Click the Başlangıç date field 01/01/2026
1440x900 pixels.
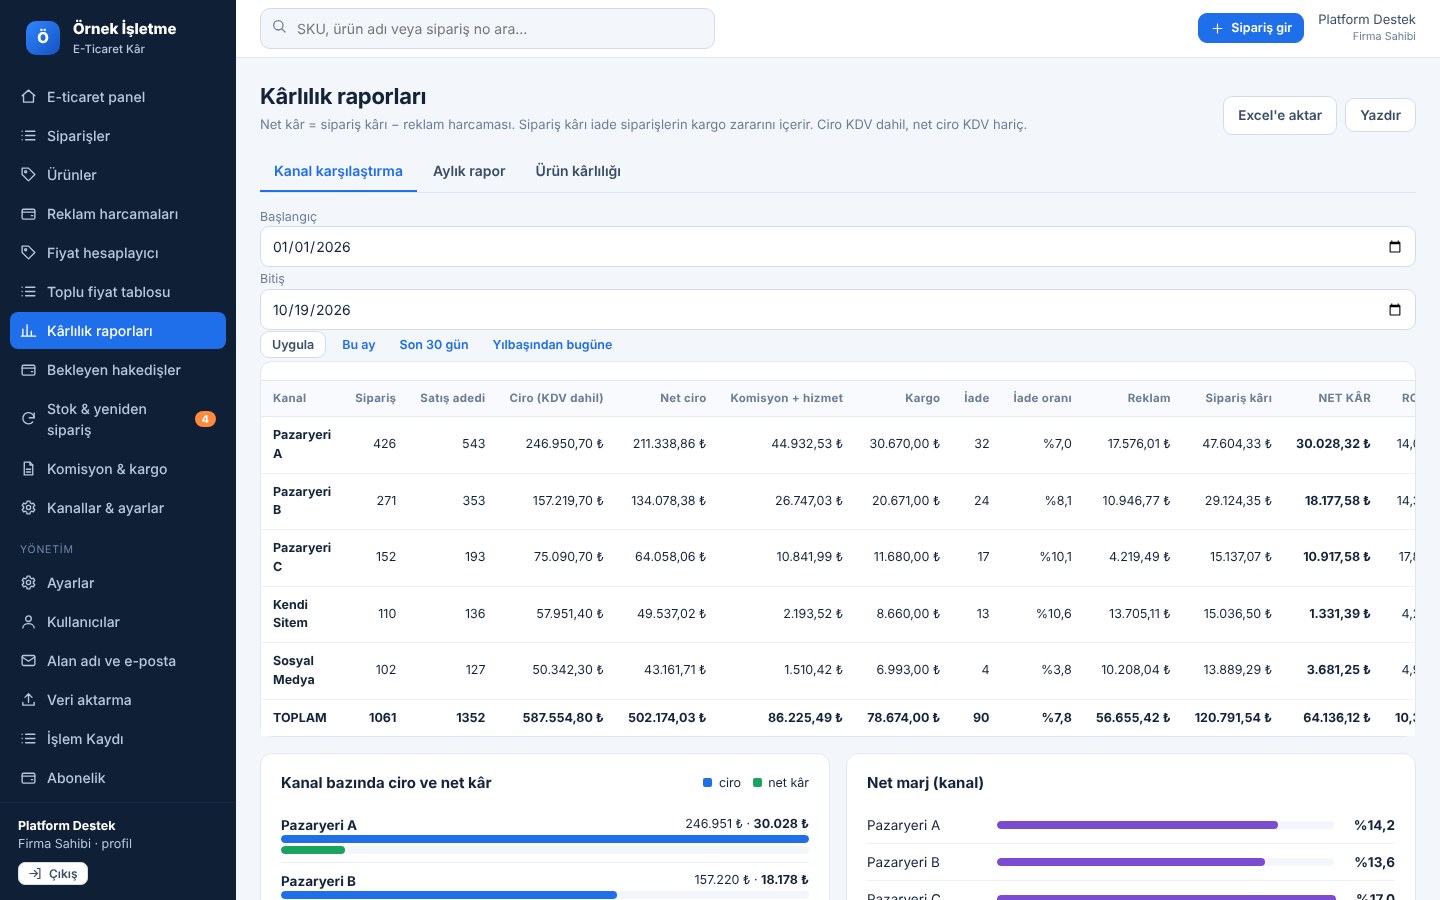(838, 247)
